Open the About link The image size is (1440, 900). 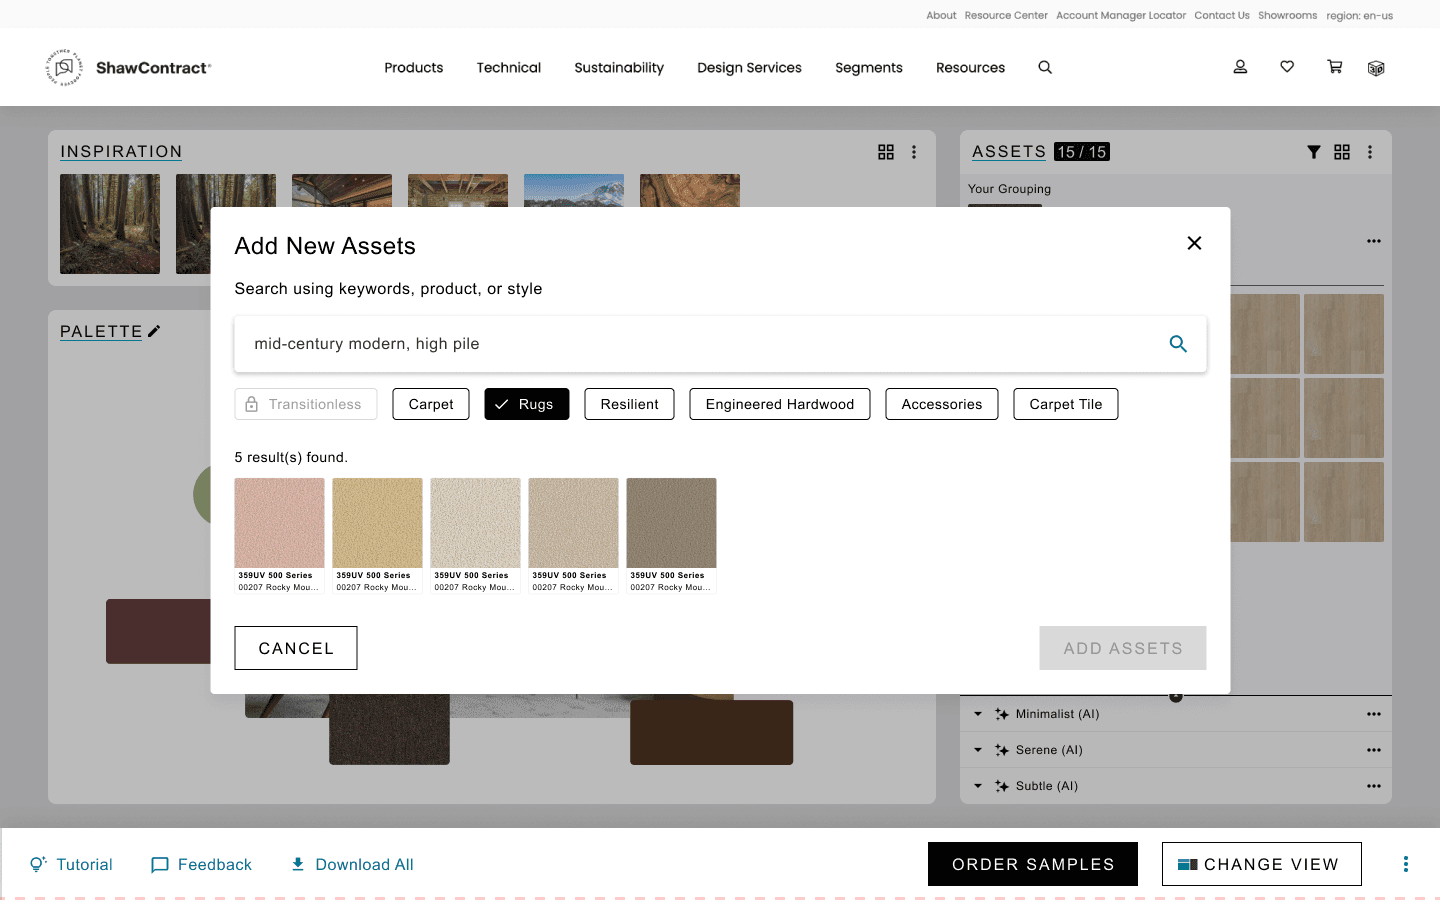click(x=941, y=15)
